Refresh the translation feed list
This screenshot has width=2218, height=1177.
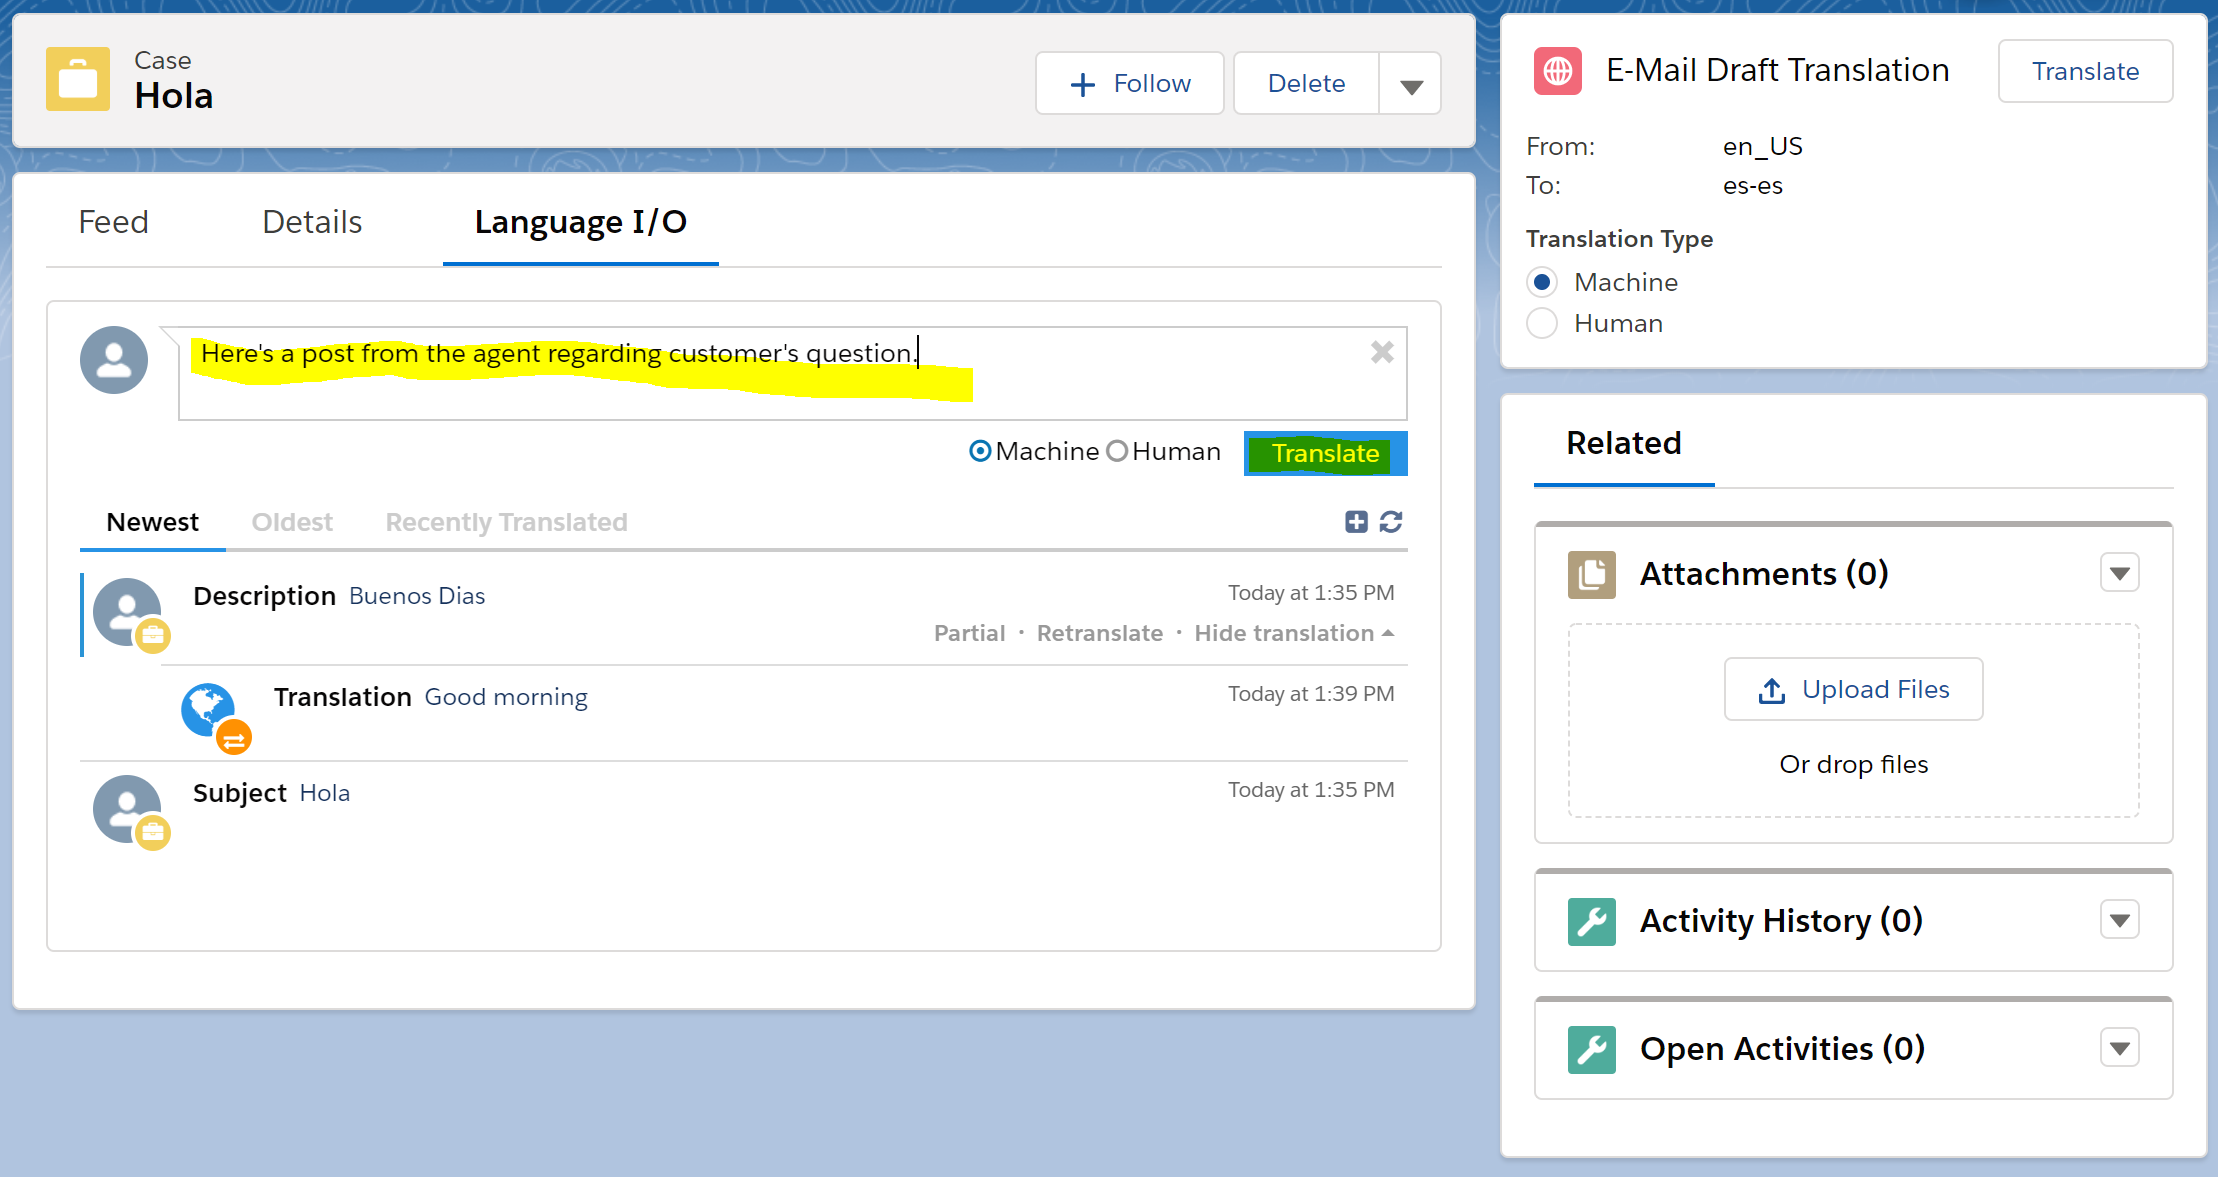click(1391, 522)
